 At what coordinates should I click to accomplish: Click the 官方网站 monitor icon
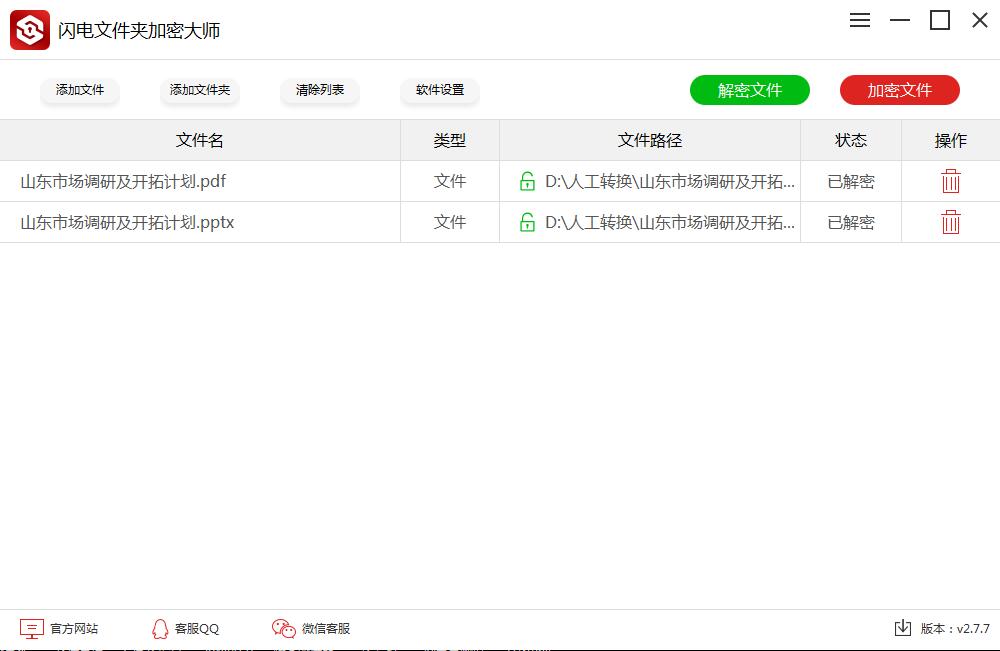point(31,628)
